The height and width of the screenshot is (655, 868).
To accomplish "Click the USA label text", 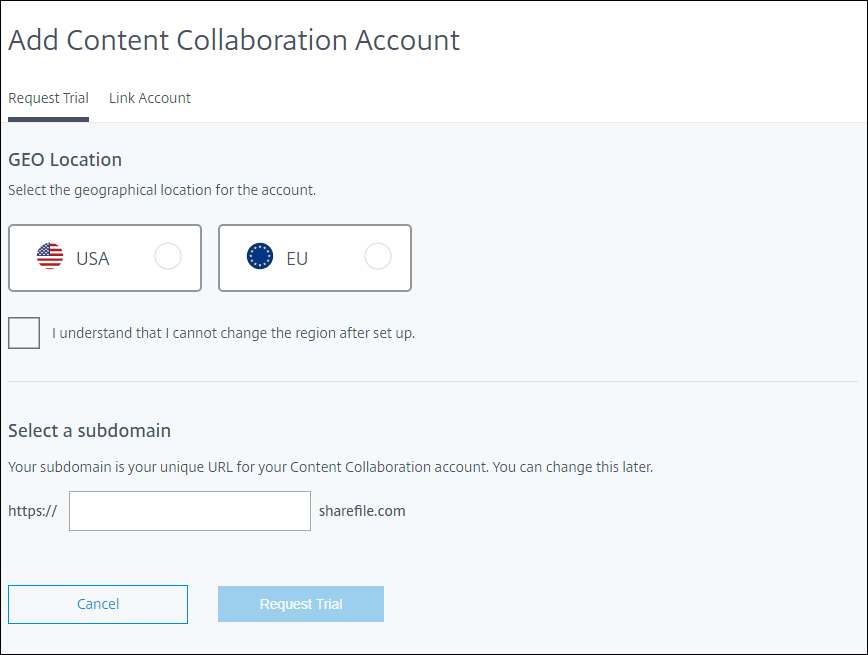I will tap(93, 258).
